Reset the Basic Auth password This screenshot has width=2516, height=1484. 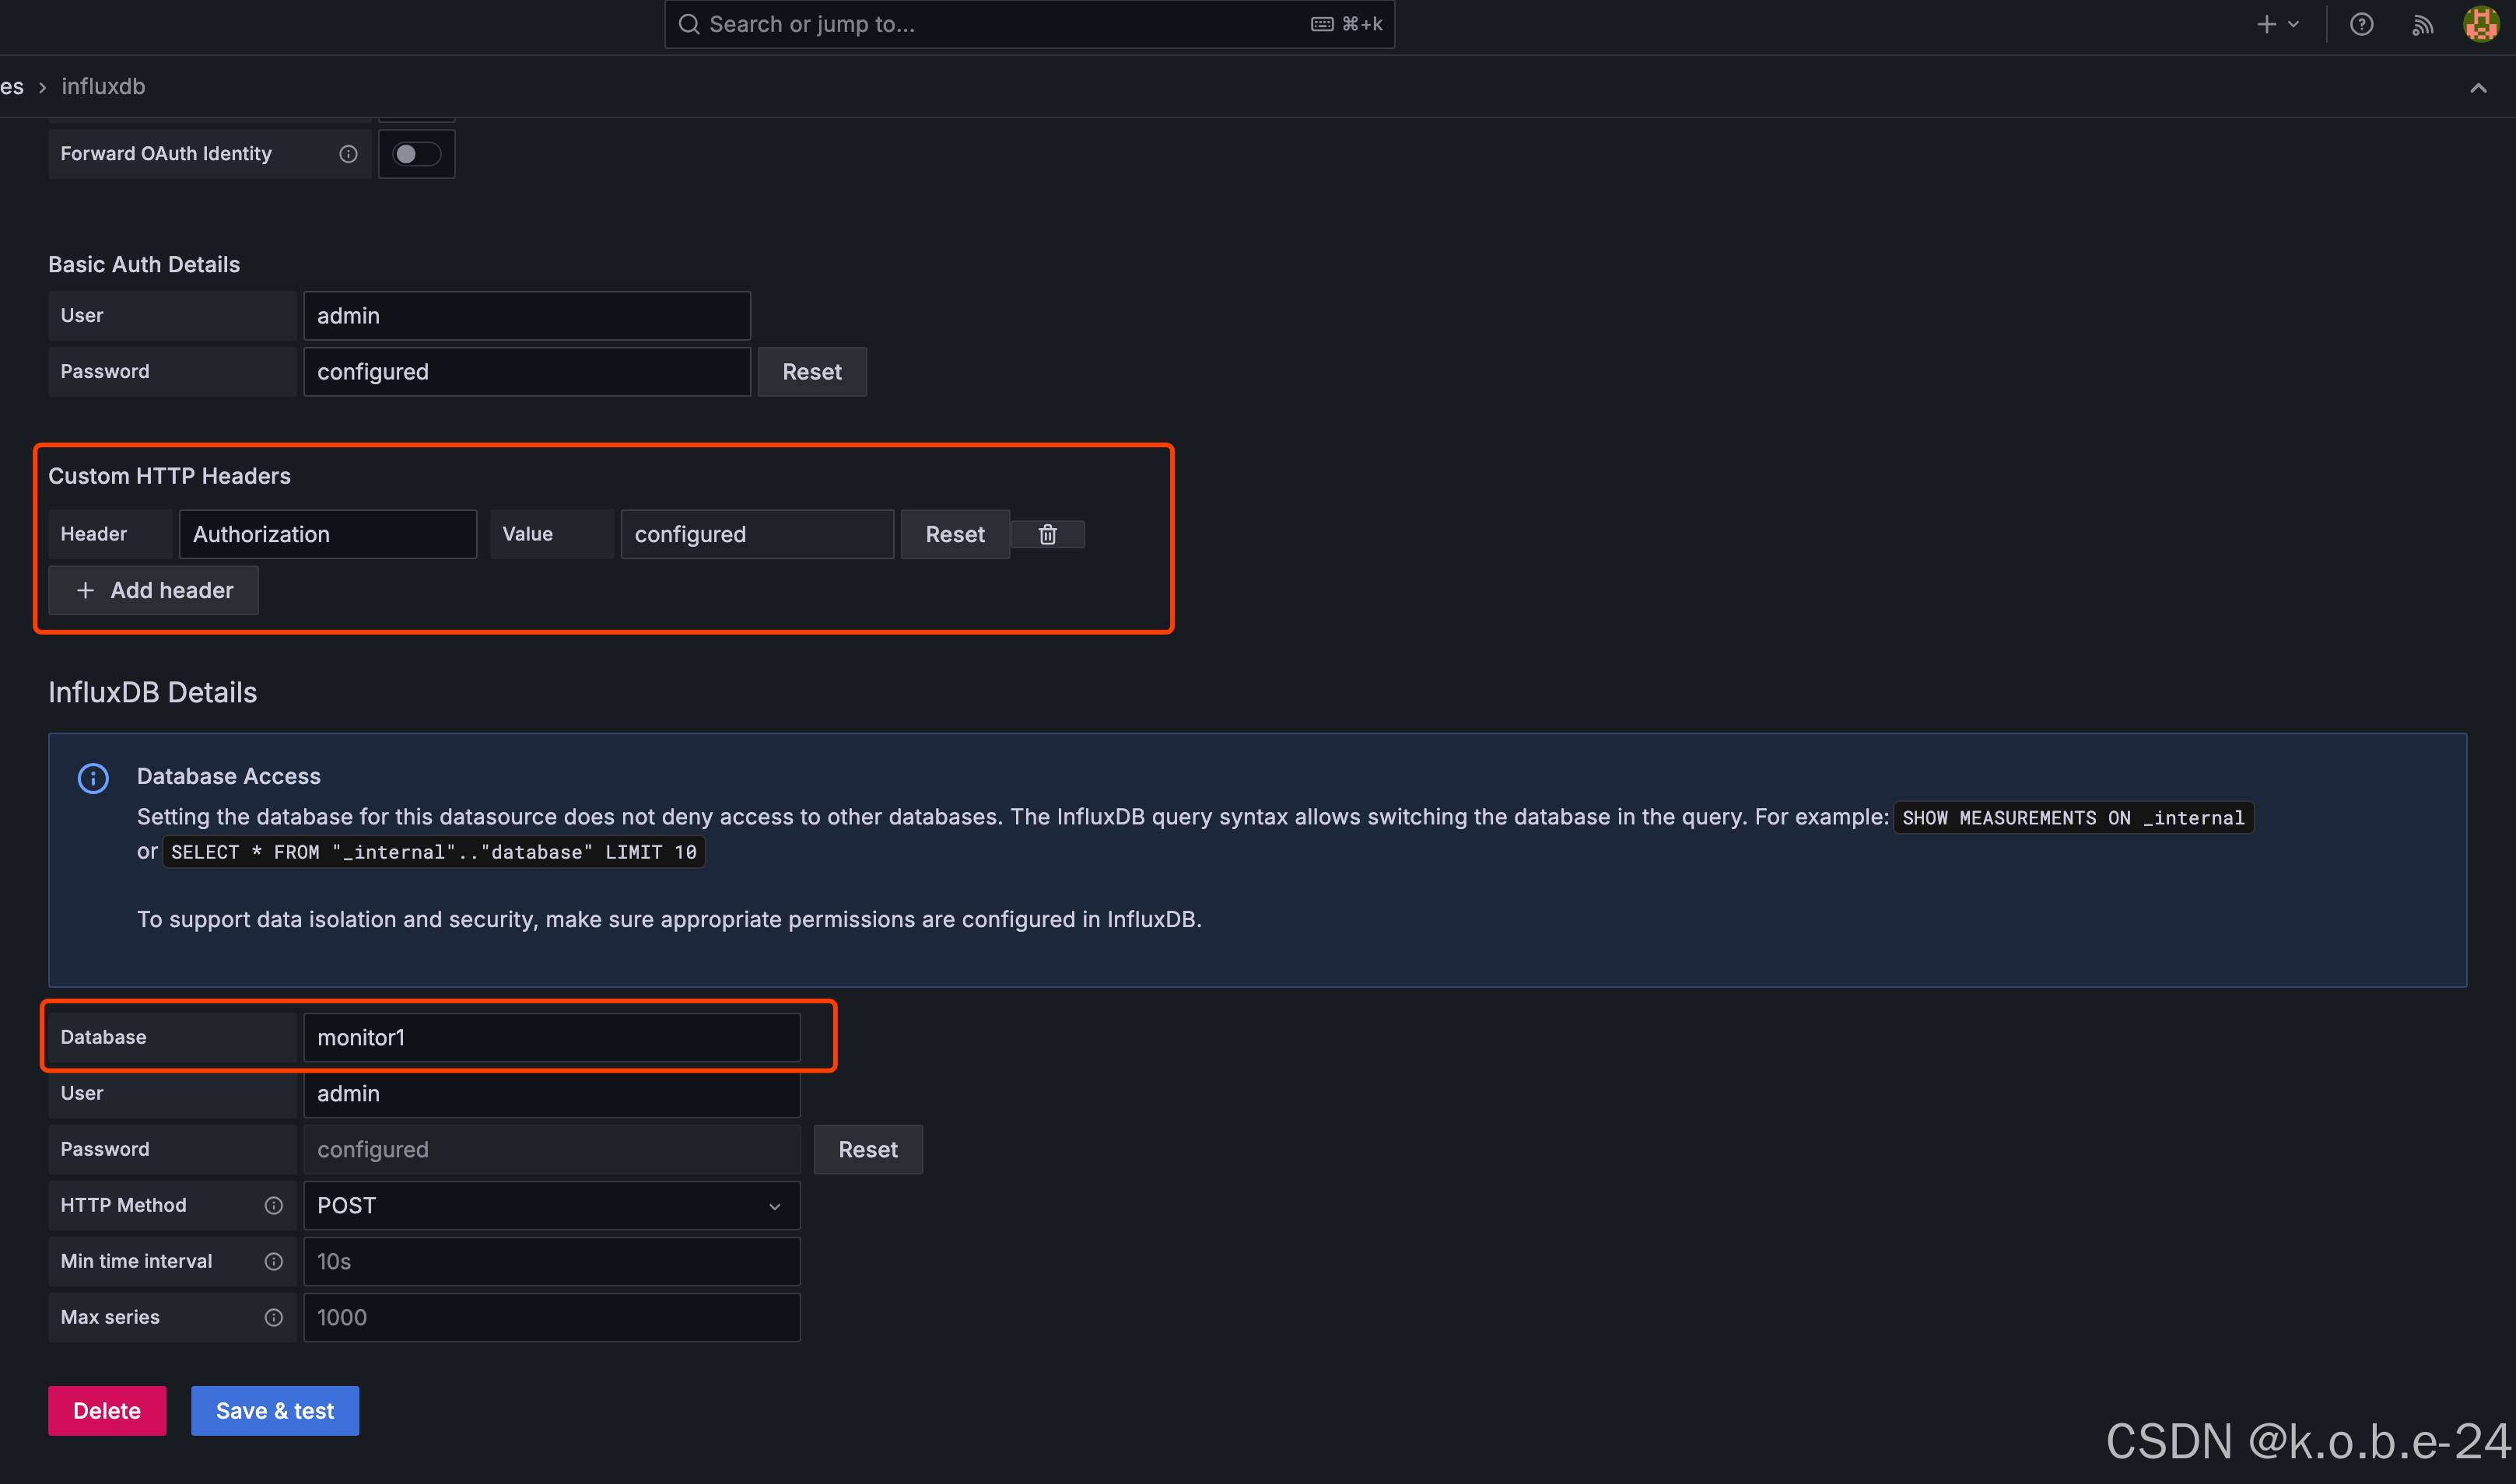pyautogui.click(x=812, y=372)
